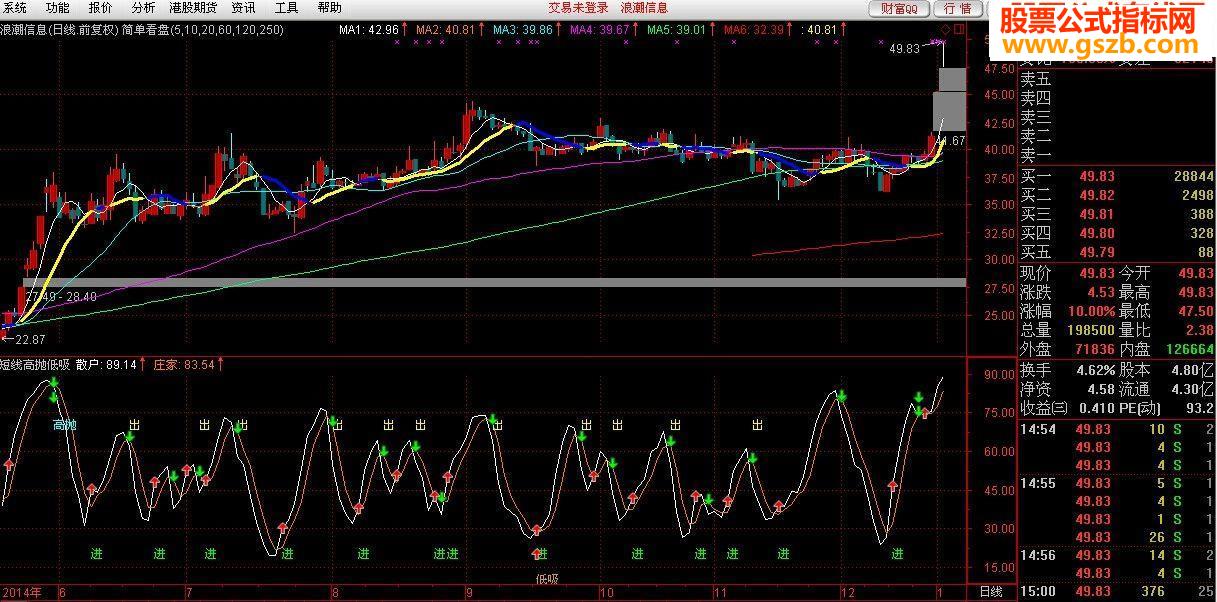The width and height of the screenshot is (1217, 602).
Task: Click the 外盘 71836 value
Action: [x=1095, y=349]
